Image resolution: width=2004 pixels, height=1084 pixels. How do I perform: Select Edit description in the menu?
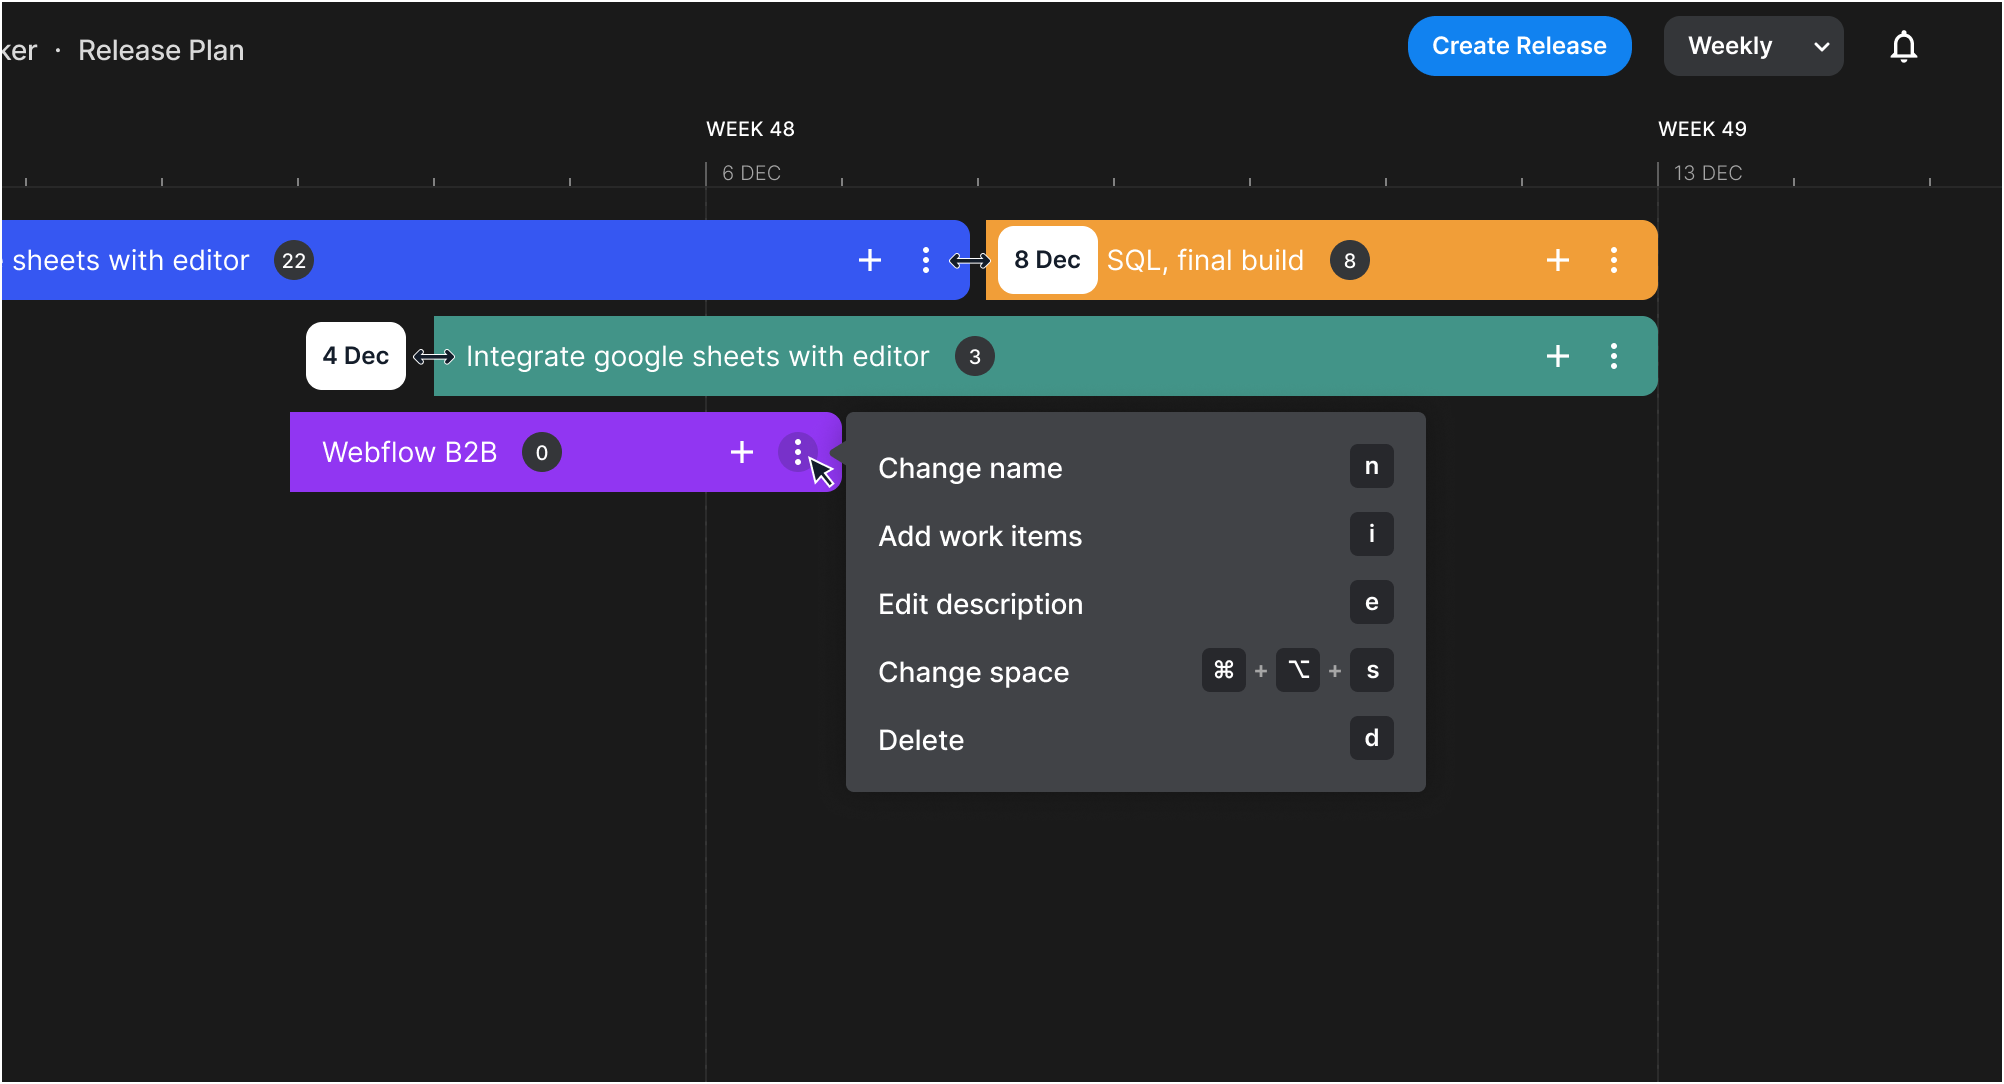tap(980, 604)
